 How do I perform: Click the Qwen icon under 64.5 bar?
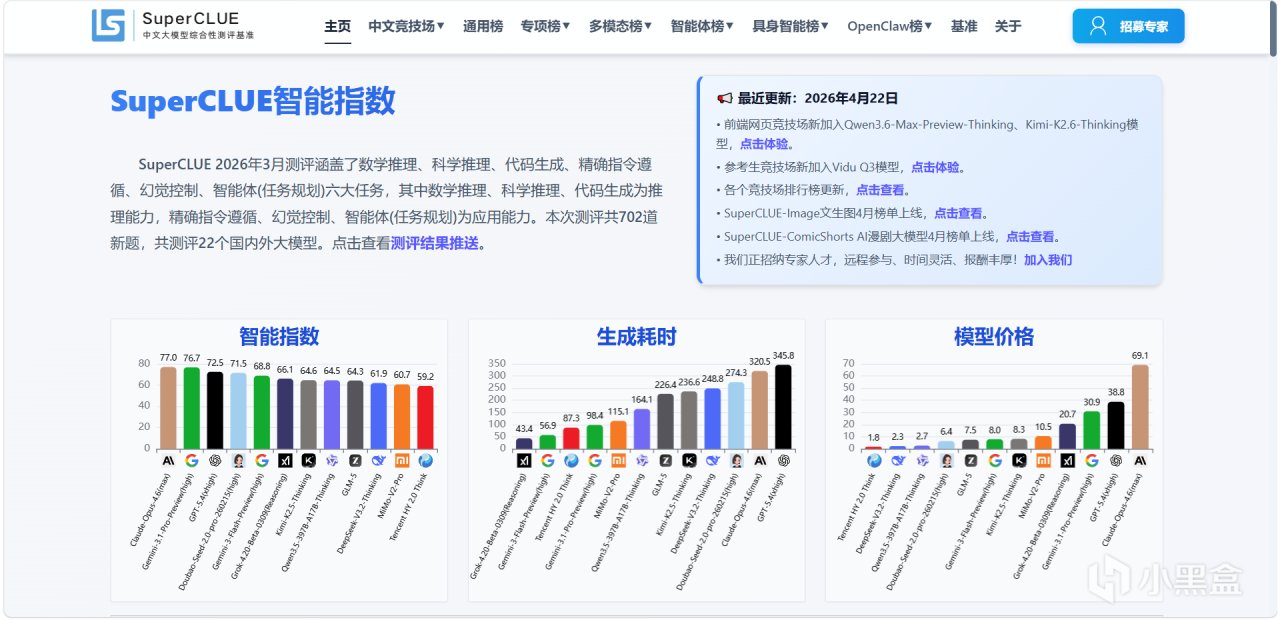pos(331,460)
